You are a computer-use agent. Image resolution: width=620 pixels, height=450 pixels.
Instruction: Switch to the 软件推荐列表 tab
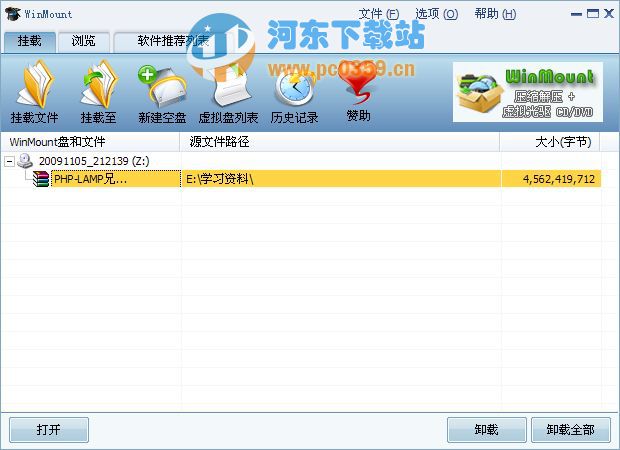point(173,41)
